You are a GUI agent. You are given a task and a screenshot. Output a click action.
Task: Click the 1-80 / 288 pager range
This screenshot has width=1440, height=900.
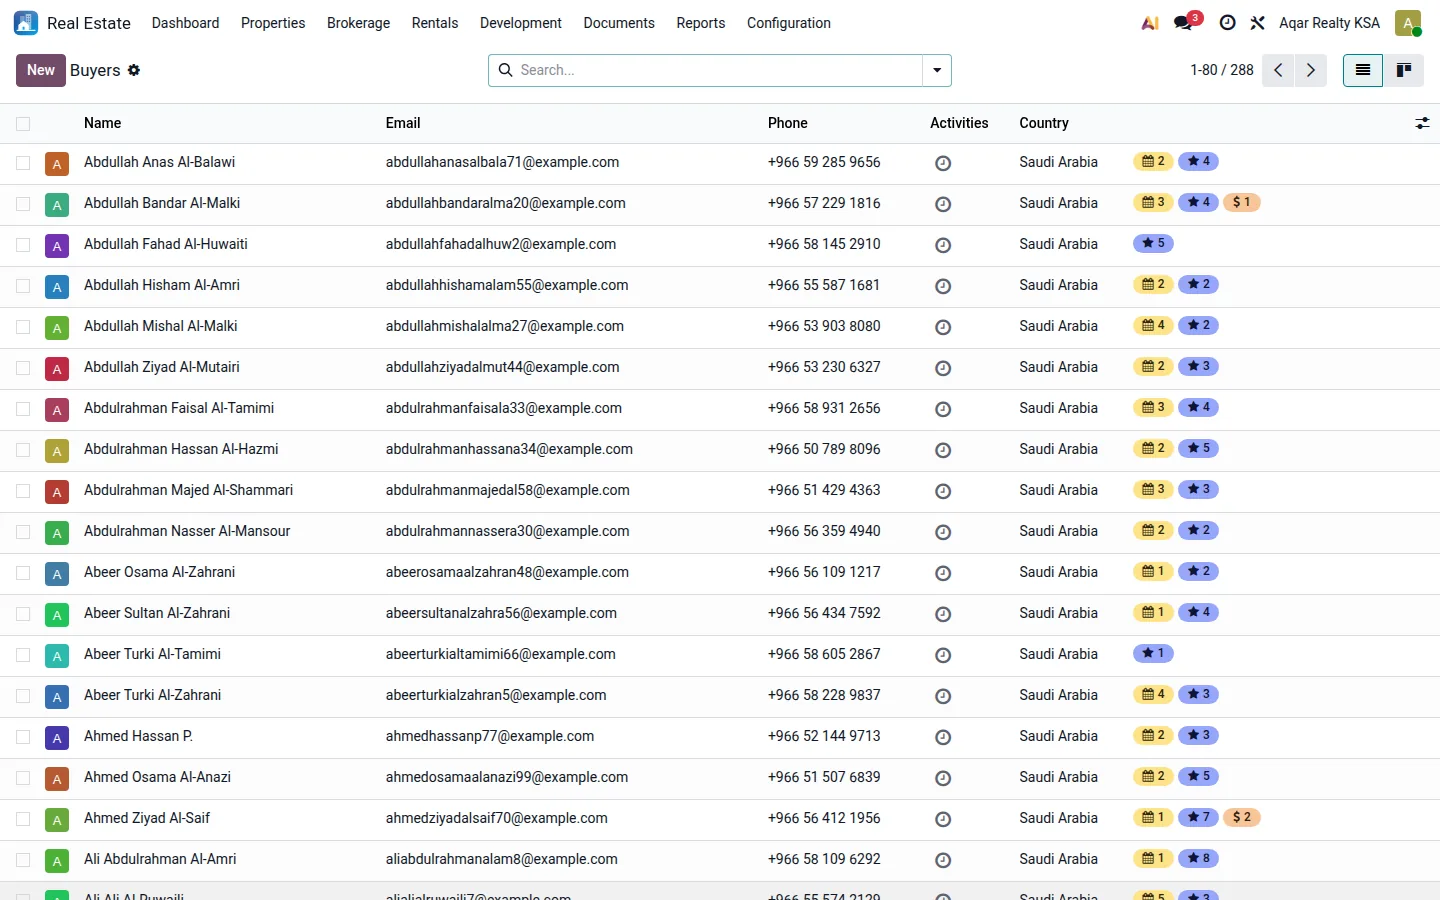point(1222,70)
